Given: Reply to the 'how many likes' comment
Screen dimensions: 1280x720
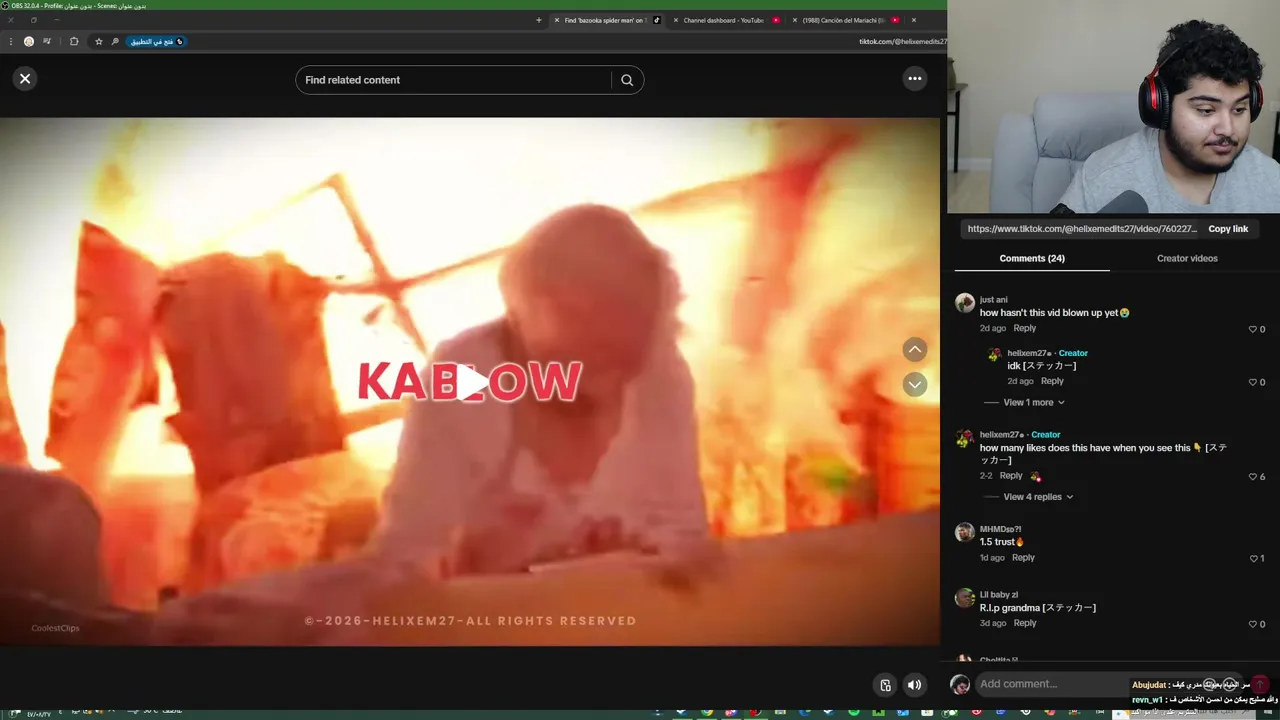Looking at the screenshot, I should (1011, 476).
